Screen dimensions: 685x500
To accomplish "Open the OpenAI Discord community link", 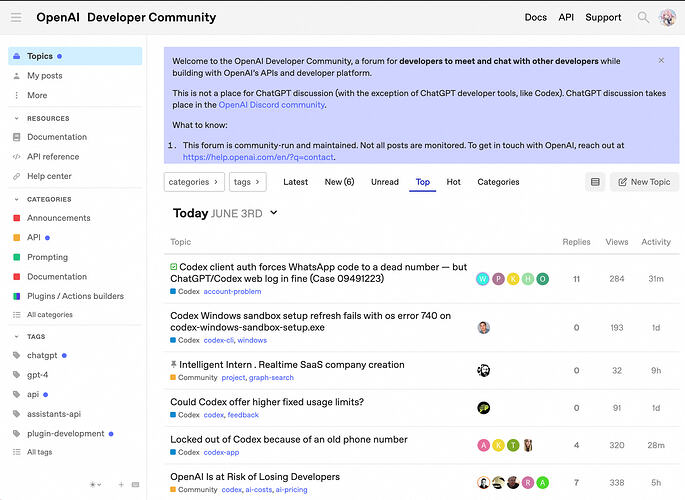I will (x=271, y=105).
